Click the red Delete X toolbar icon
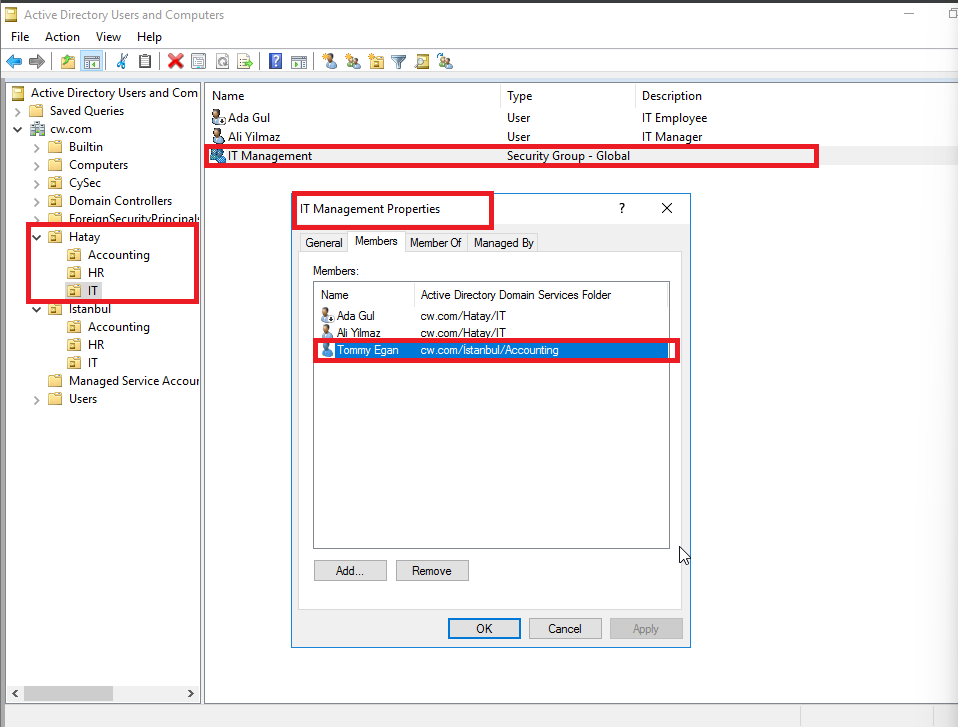This screenshot has height=727, width=958. [x=175, y=62]
